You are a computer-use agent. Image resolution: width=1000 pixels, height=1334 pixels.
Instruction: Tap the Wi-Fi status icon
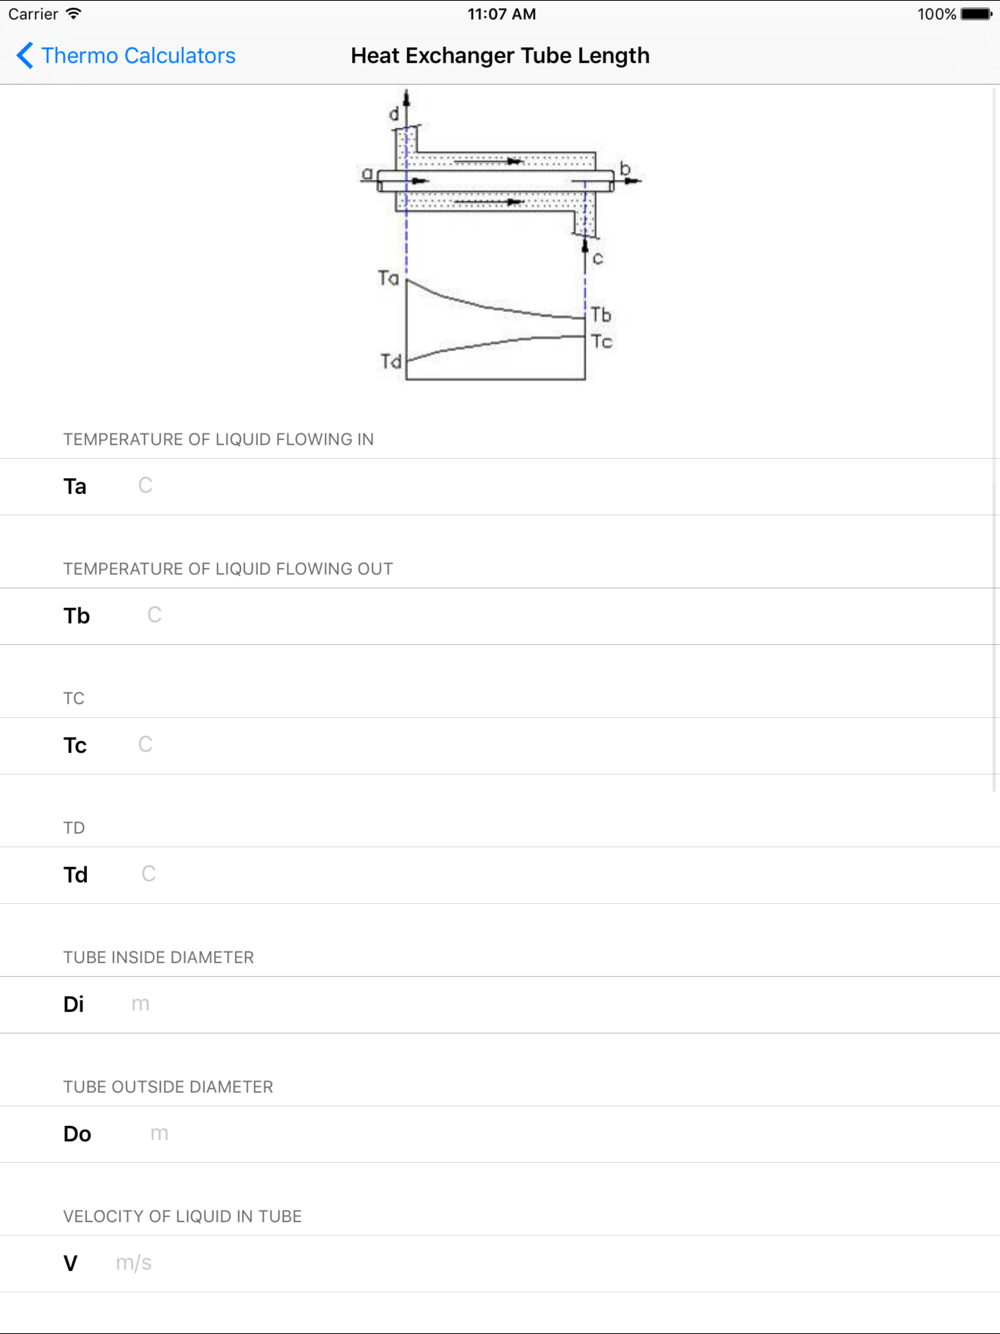[74, 14]
